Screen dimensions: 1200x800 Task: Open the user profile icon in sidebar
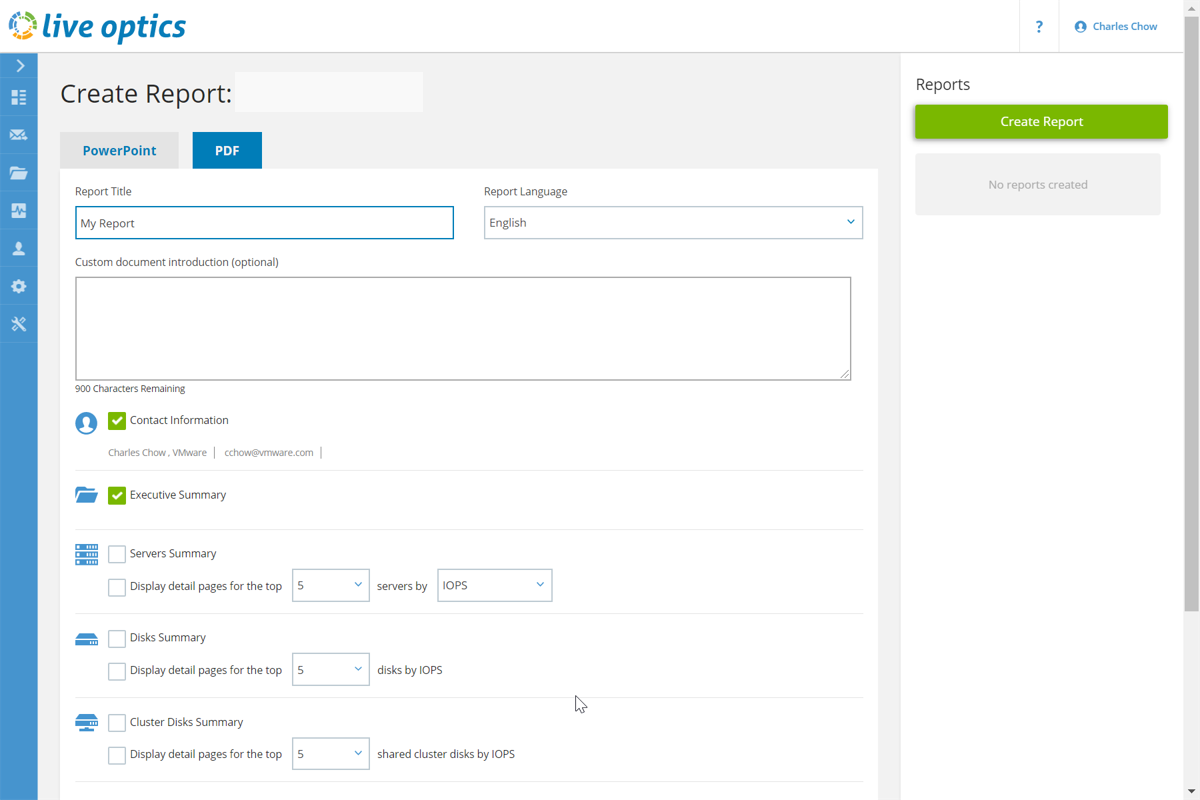(19, 249)
